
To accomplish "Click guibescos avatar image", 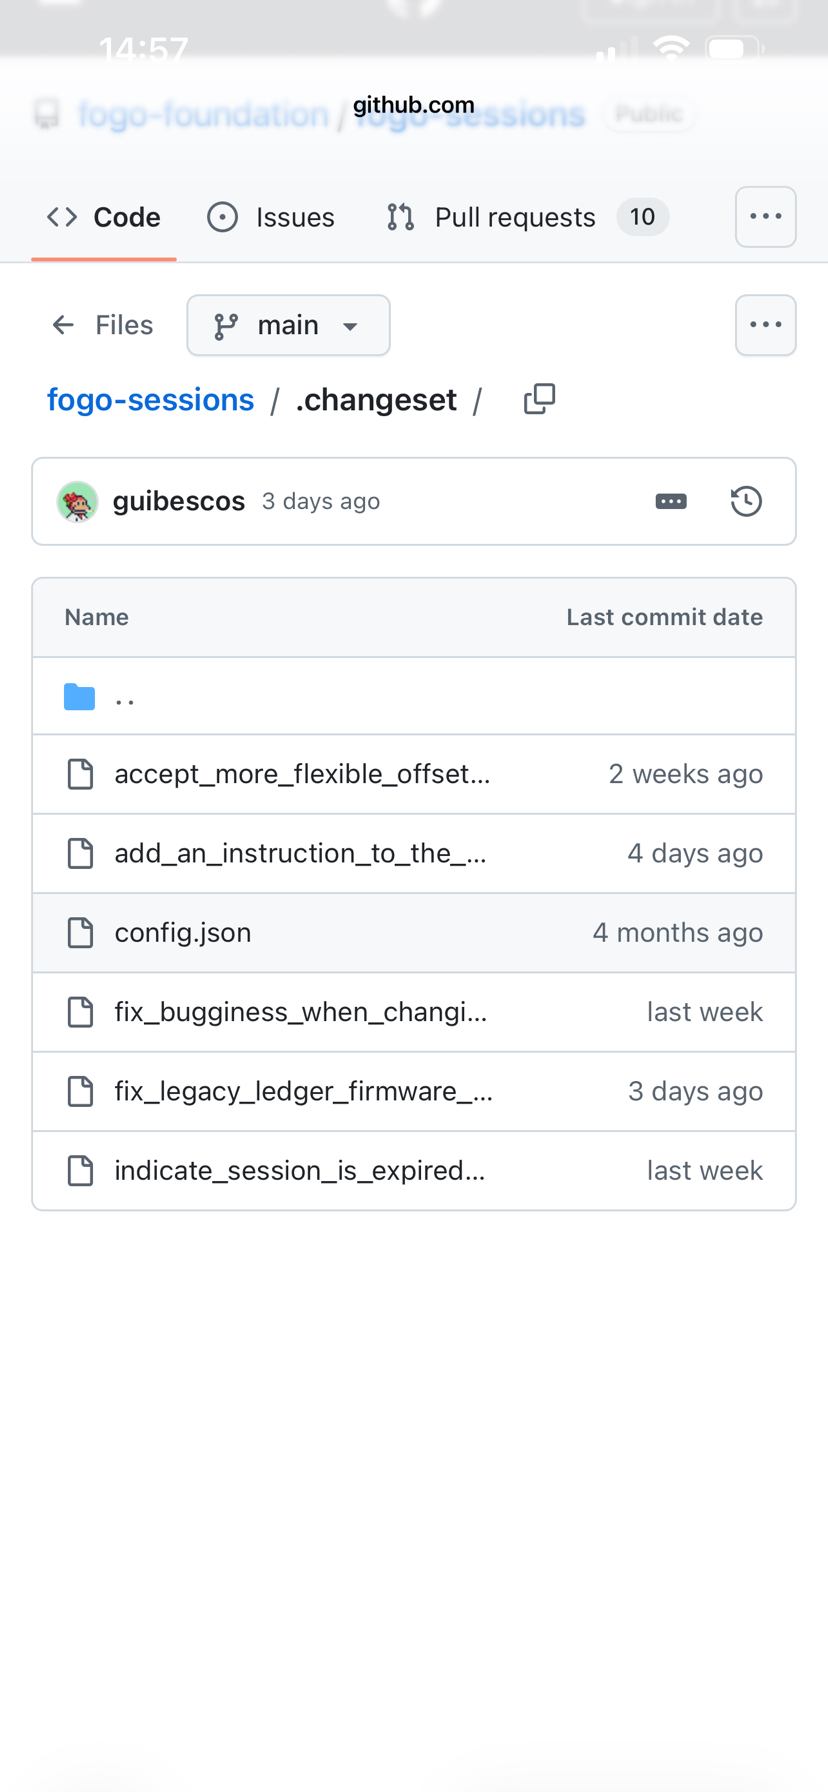I will [x=78, y=501].
